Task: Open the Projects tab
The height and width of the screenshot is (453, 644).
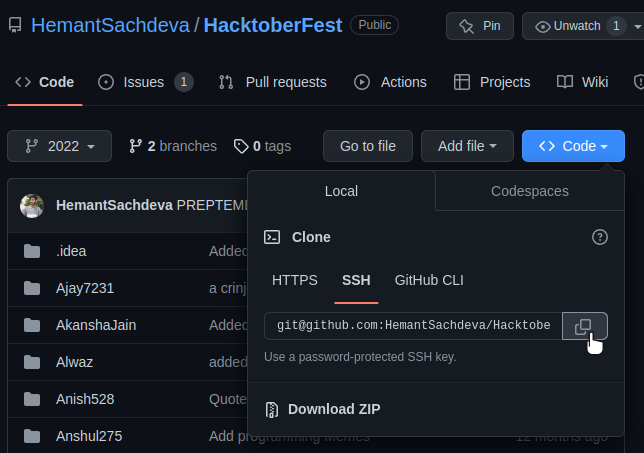Action: coord(492,82)
